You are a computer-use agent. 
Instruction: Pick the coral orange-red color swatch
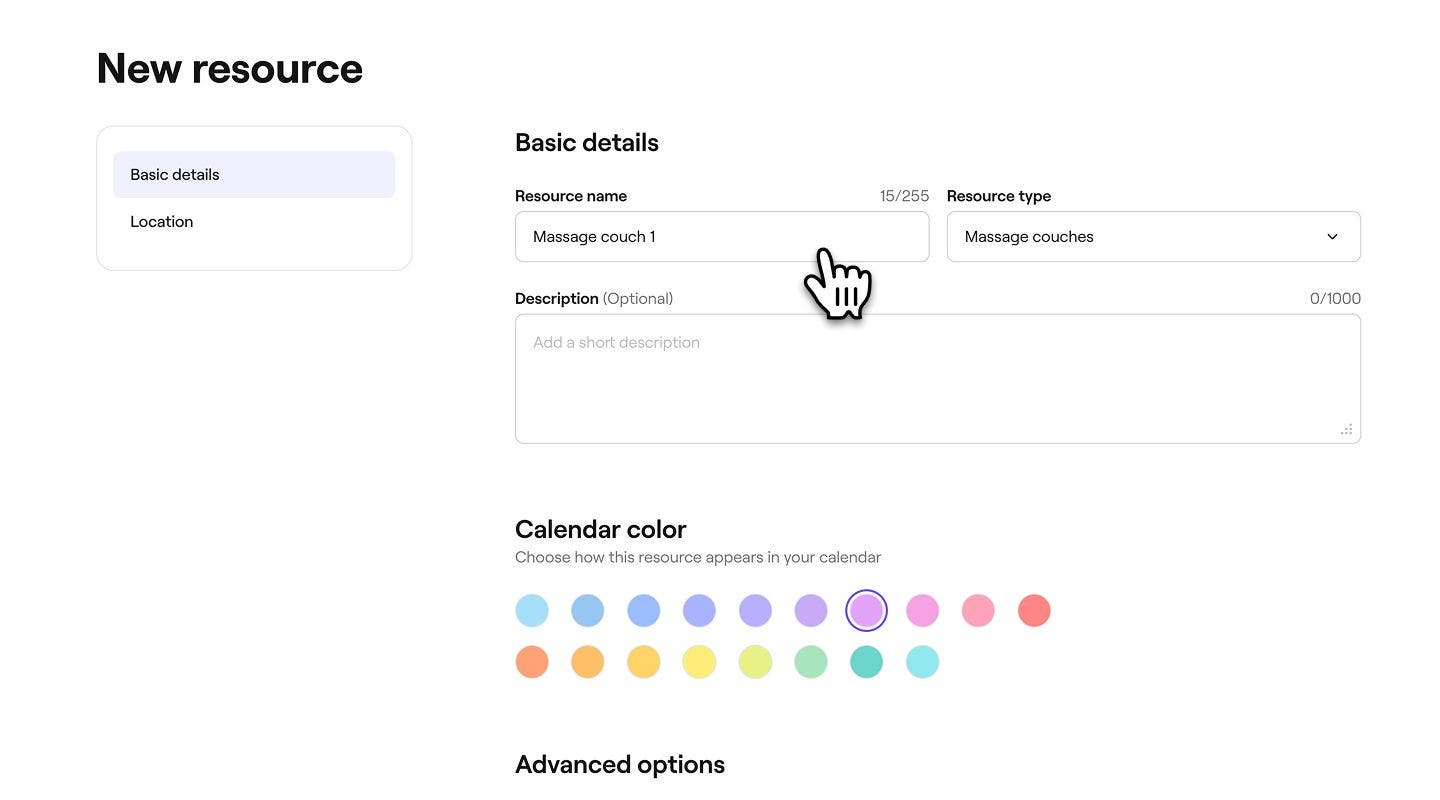[532, 662]
